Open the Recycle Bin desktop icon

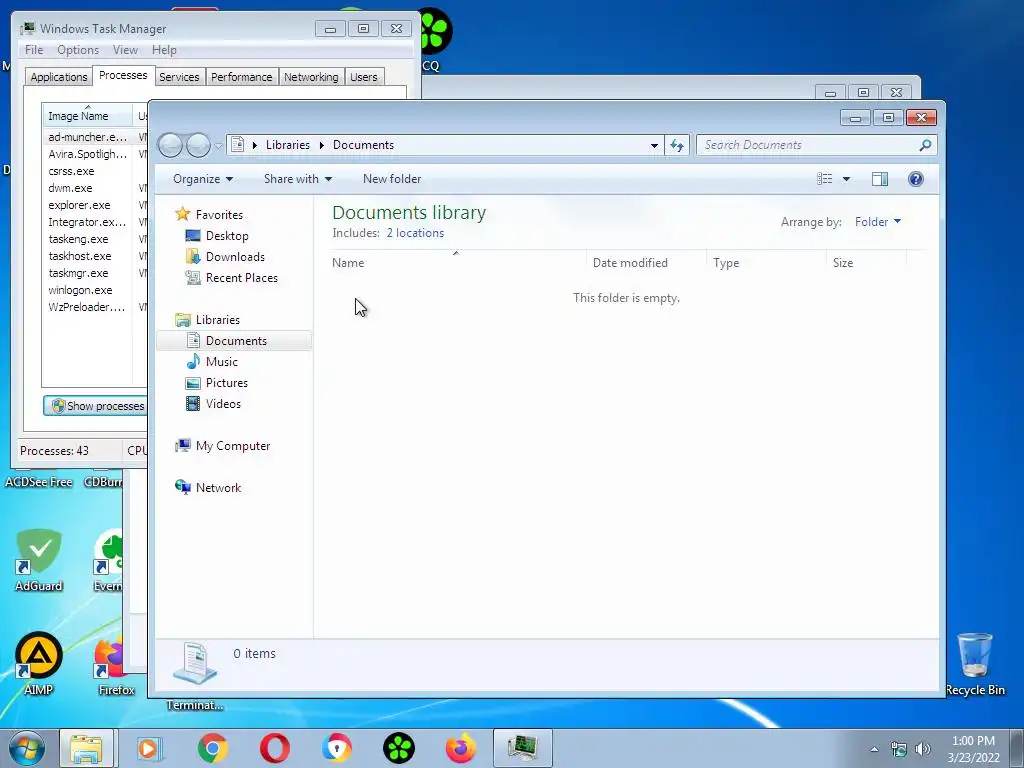[x=975, y=664]
